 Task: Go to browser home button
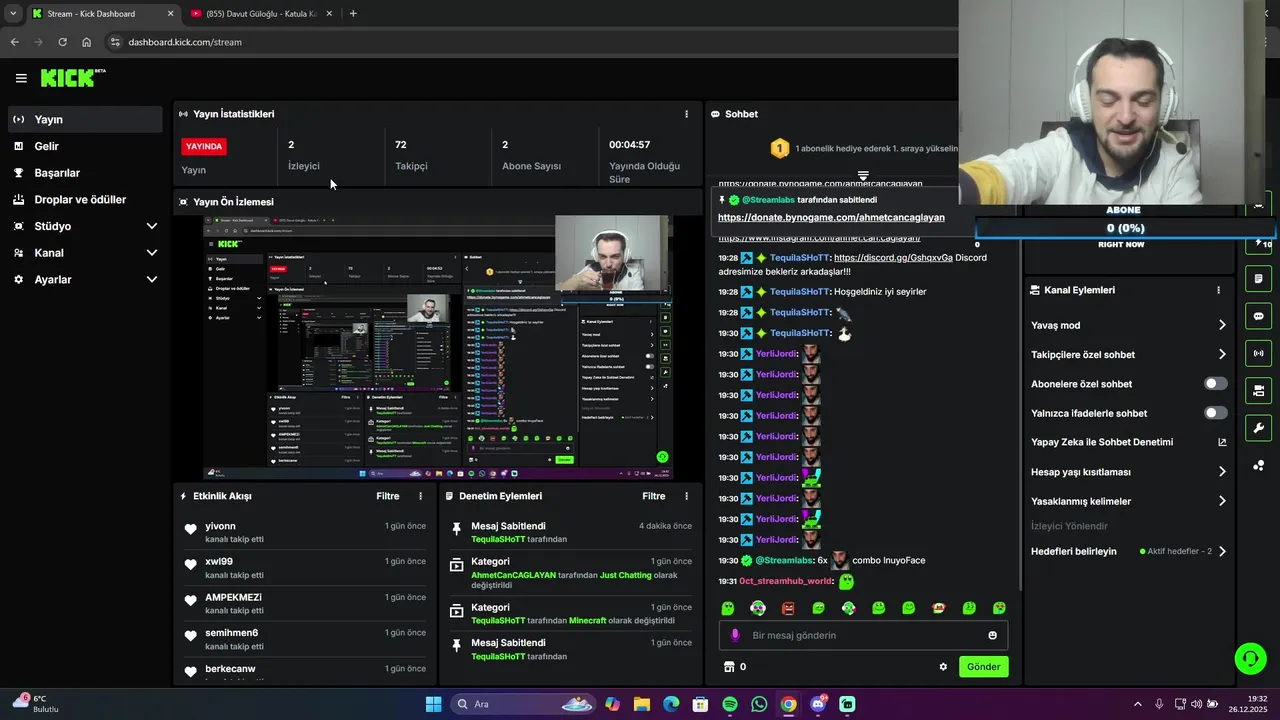tap(87, 42)
